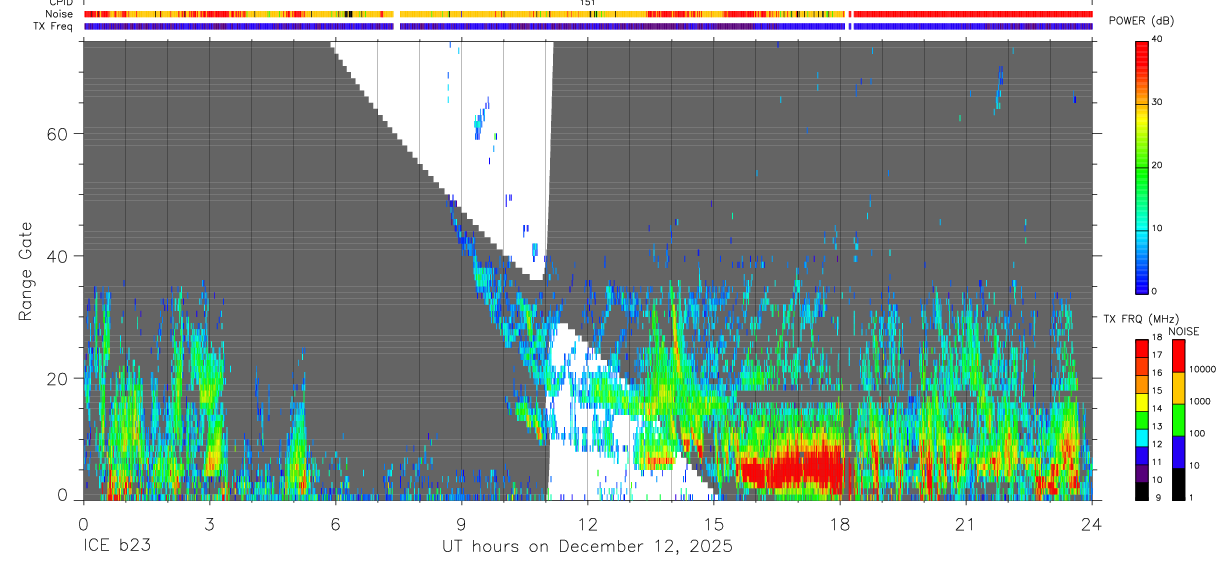
Task: Click the green middle of POWER color bar
Action: pyautogui.click(x=1141, y=165)
